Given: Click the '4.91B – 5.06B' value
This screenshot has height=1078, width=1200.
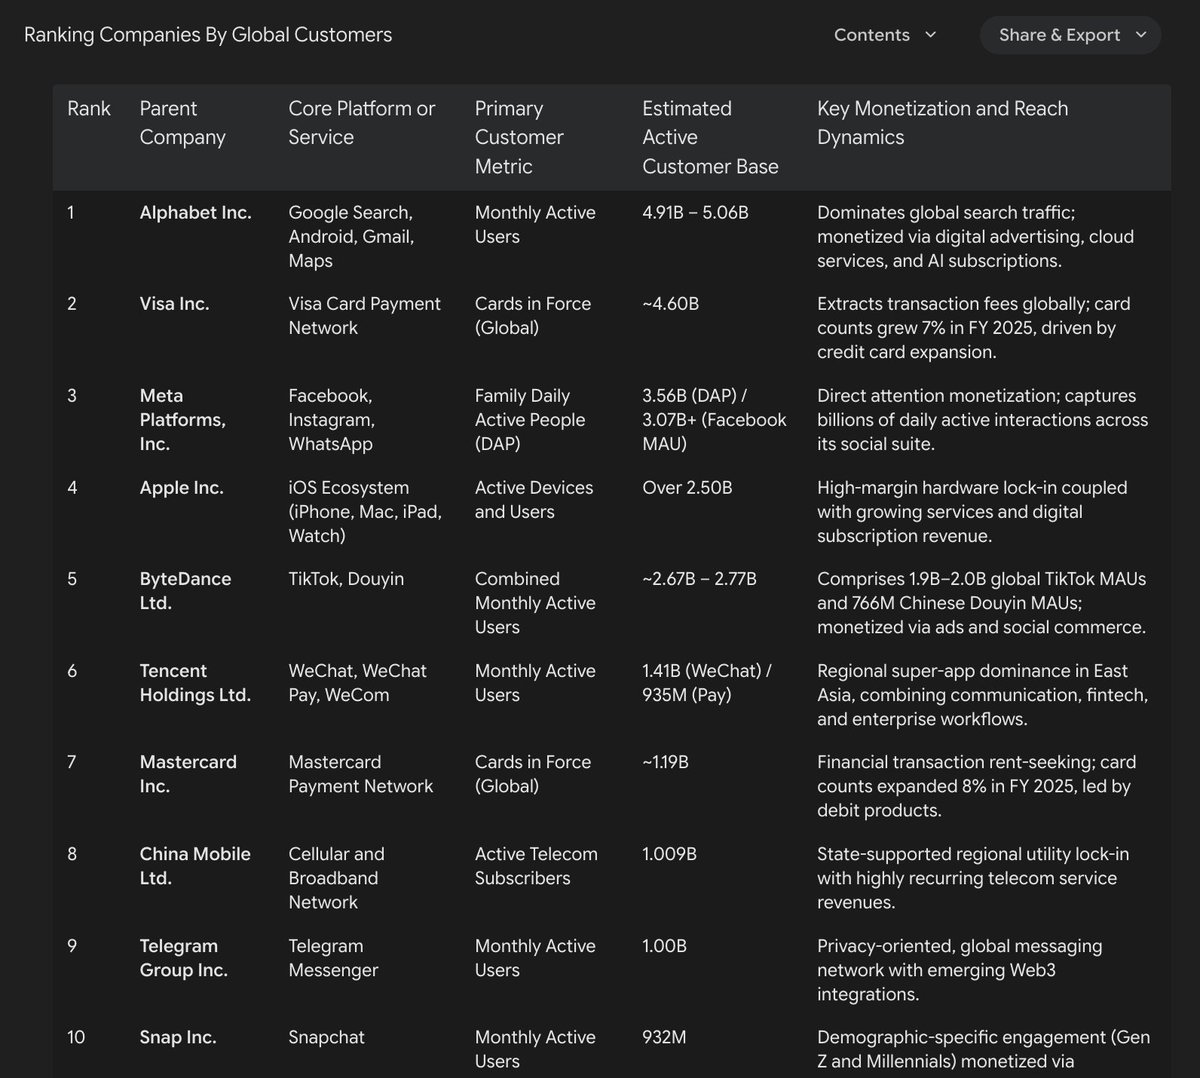Looking at the screenshot, I should (696, 213).
